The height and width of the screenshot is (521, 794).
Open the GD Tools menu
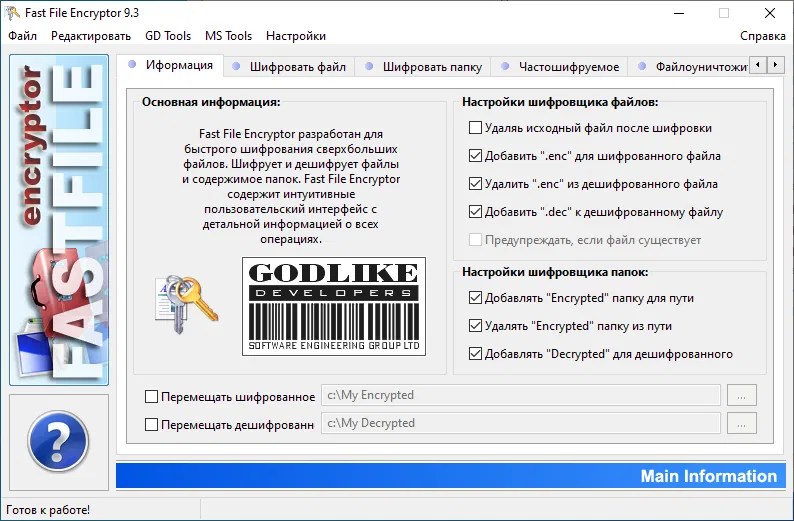point(168,36)
